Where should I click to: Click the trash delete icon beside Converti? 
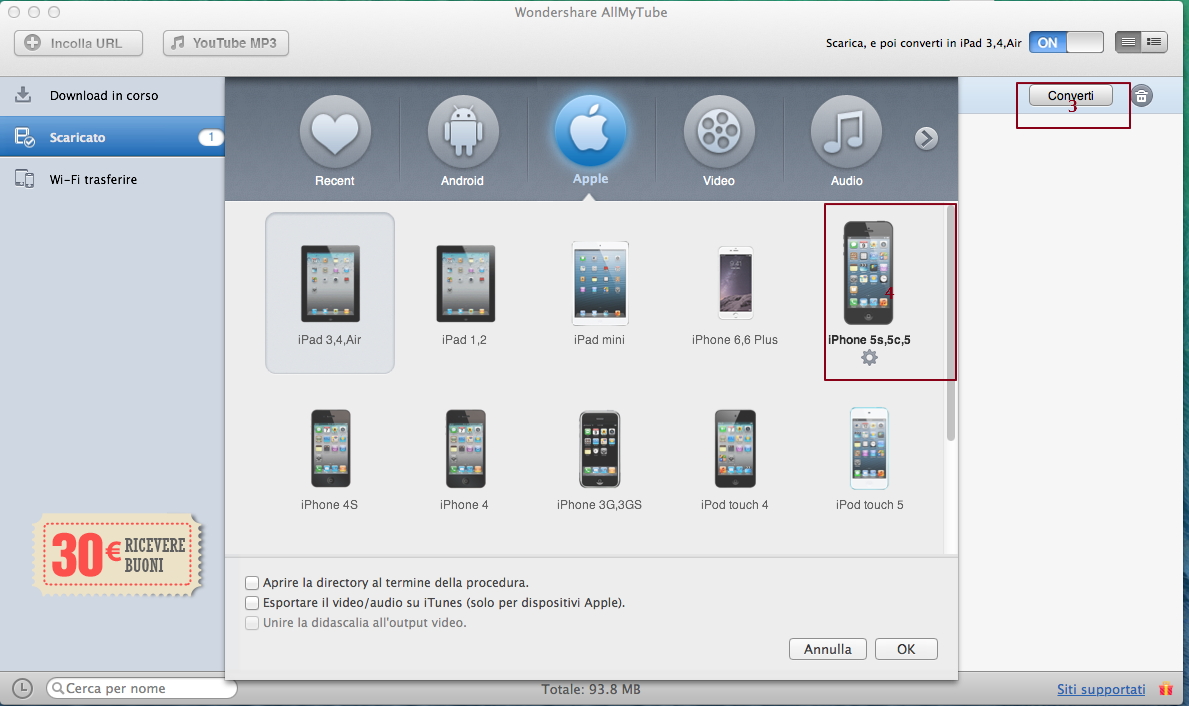pos(1141,96)
